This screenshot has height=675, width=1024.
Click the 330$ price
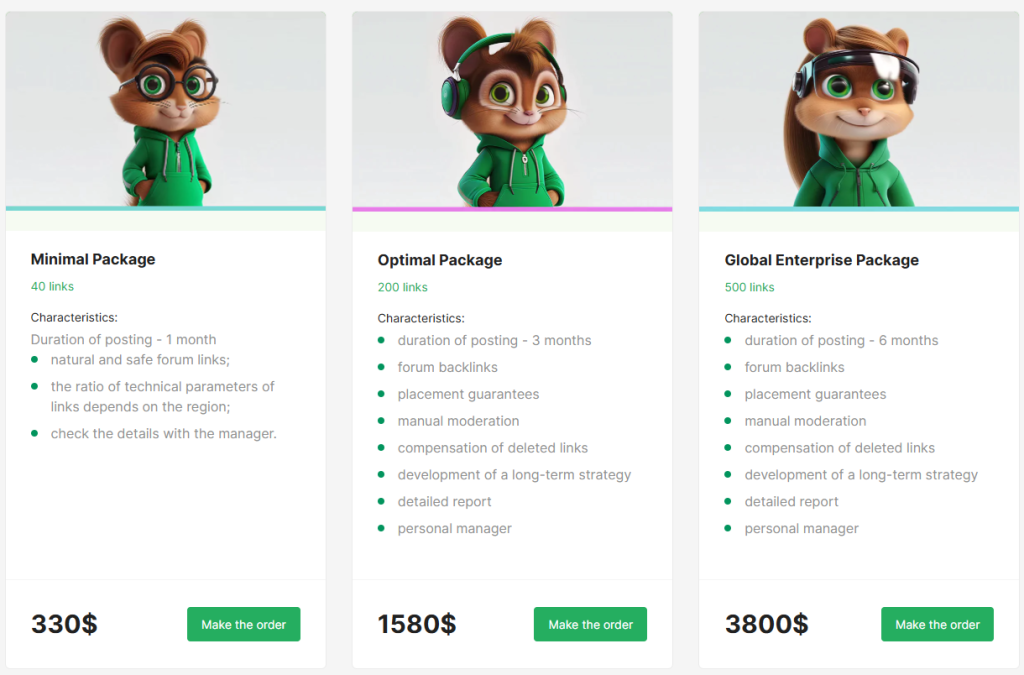[x=64, y=624]
